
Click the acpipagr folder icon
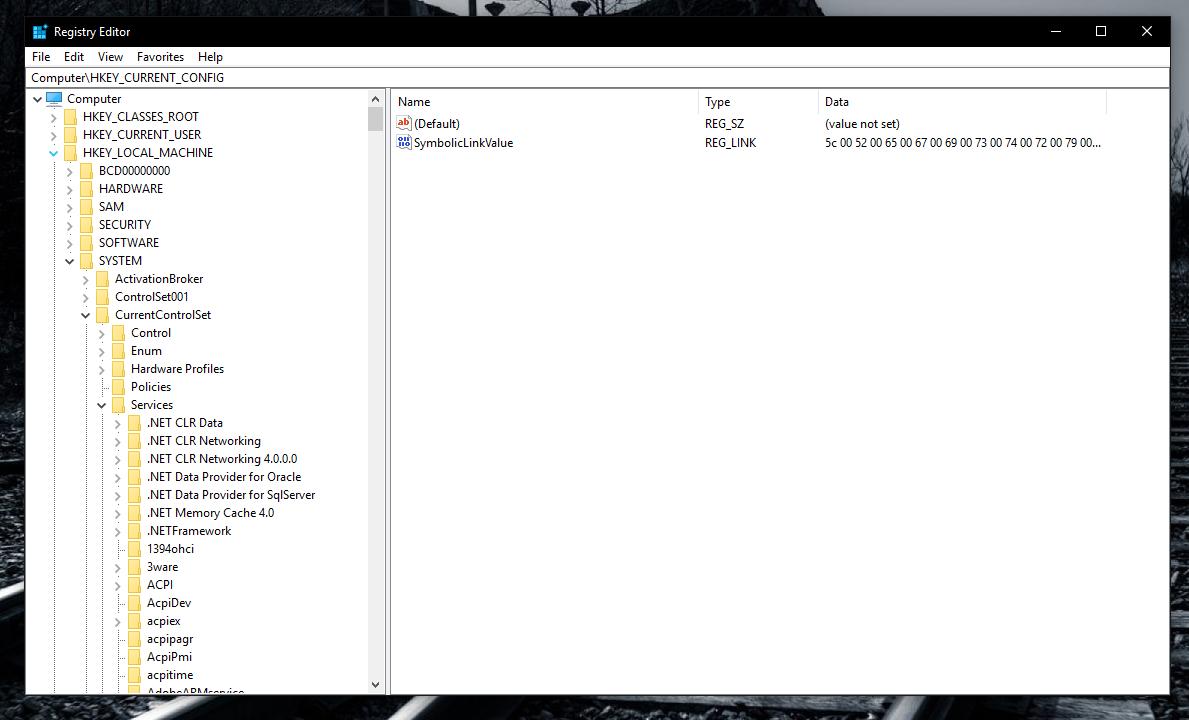pyautogui.click(x=134, y=640)
